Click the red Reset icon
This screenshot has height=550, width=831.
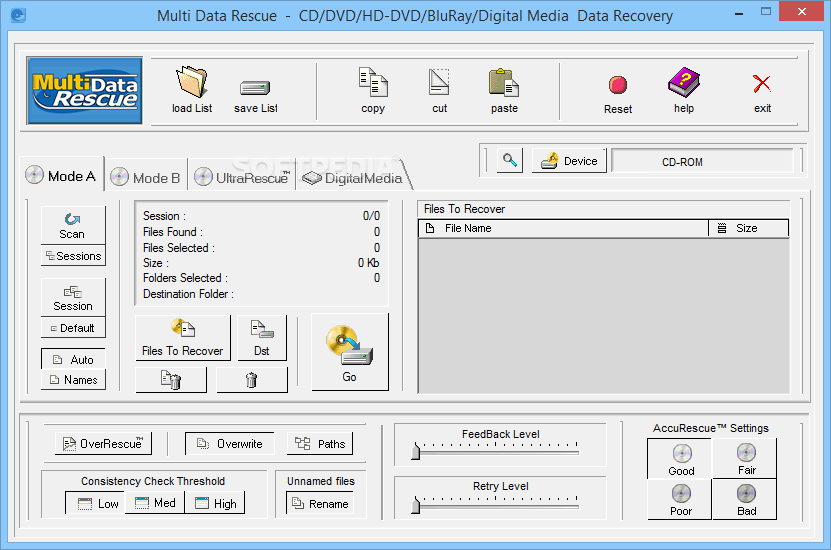(x=618, y=85)
